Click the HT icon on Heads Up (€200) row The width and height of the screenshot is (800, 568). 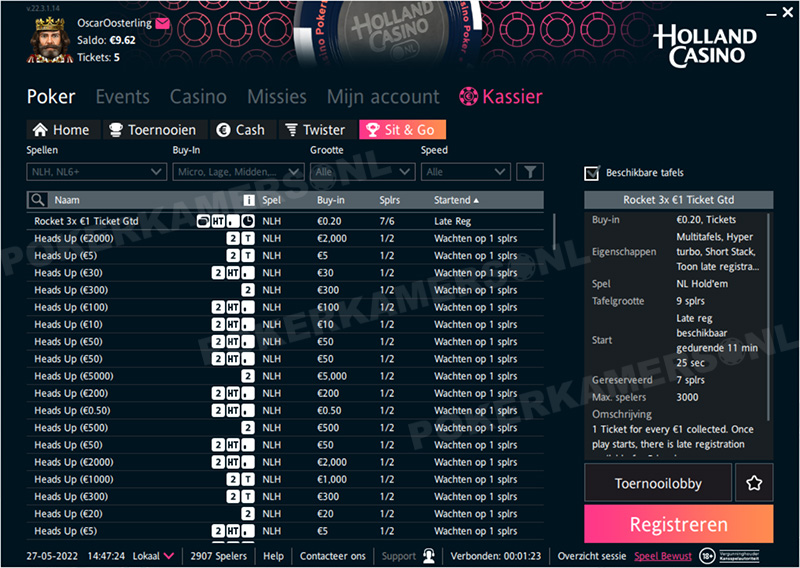pos(233,393)
